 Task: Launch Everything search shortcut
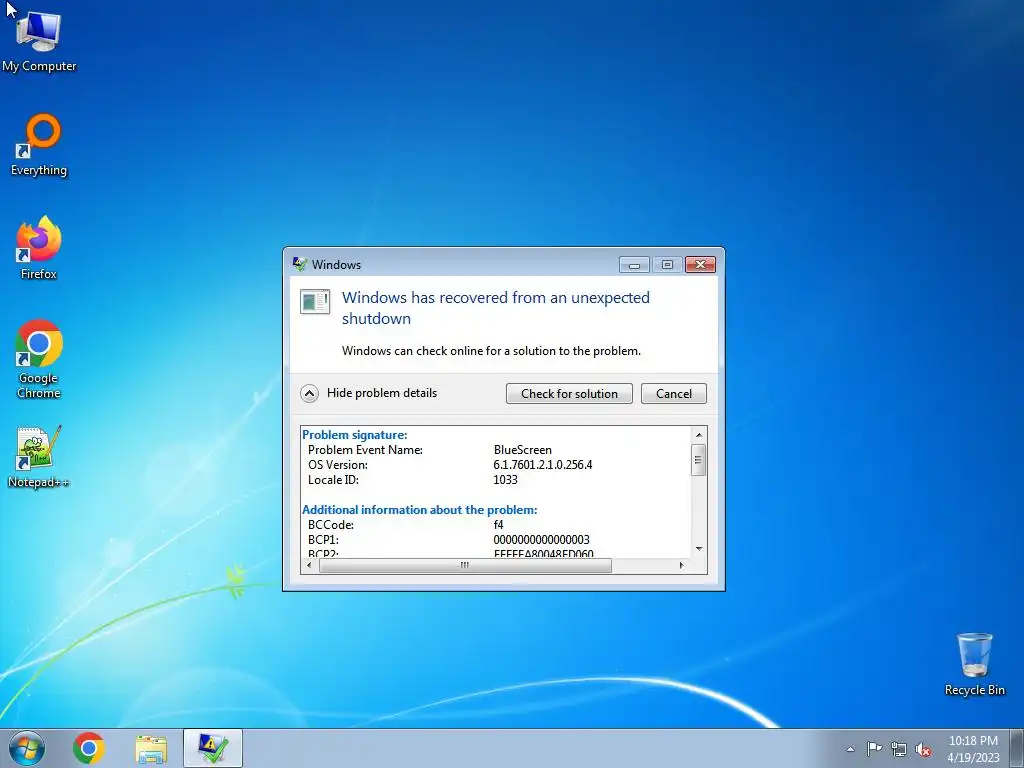(39, 145)
